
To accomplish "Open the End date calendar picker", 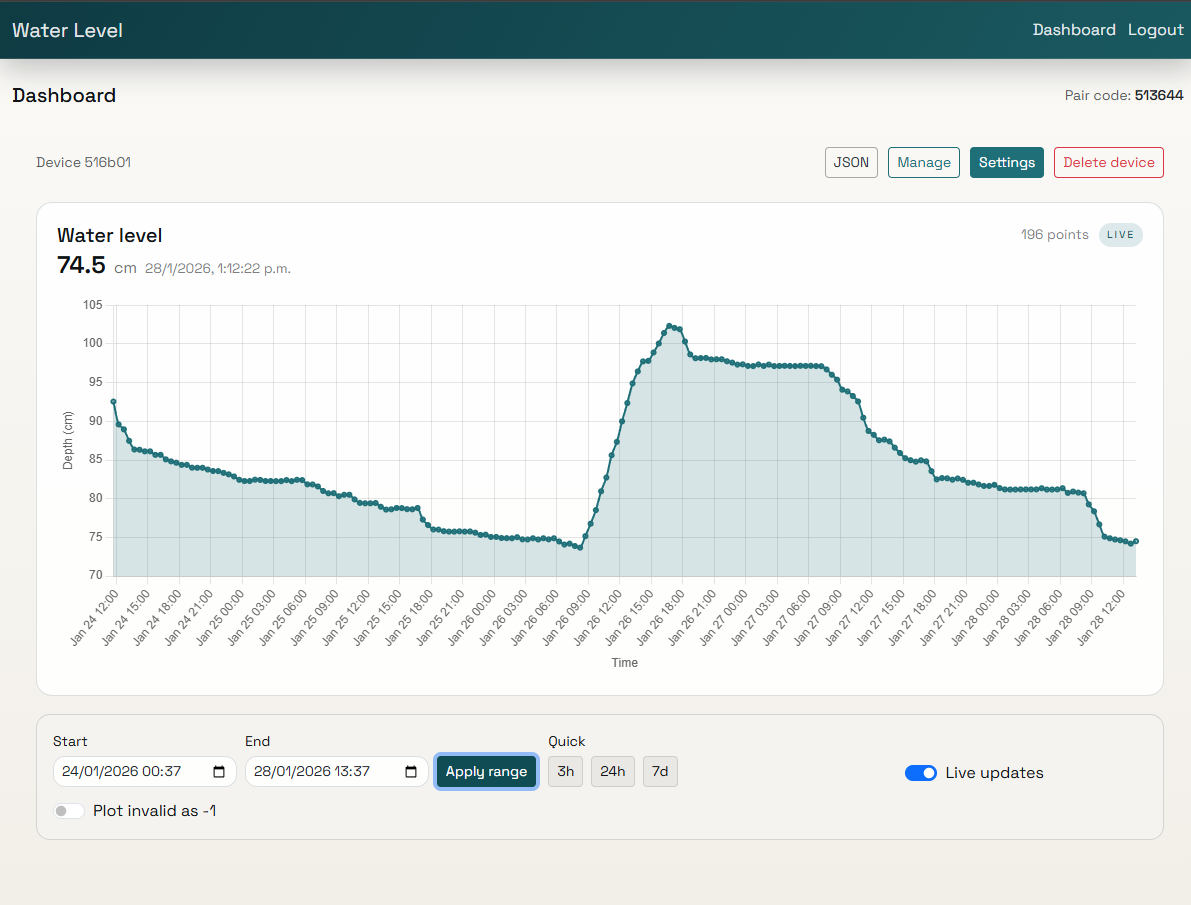I will 410,771.
